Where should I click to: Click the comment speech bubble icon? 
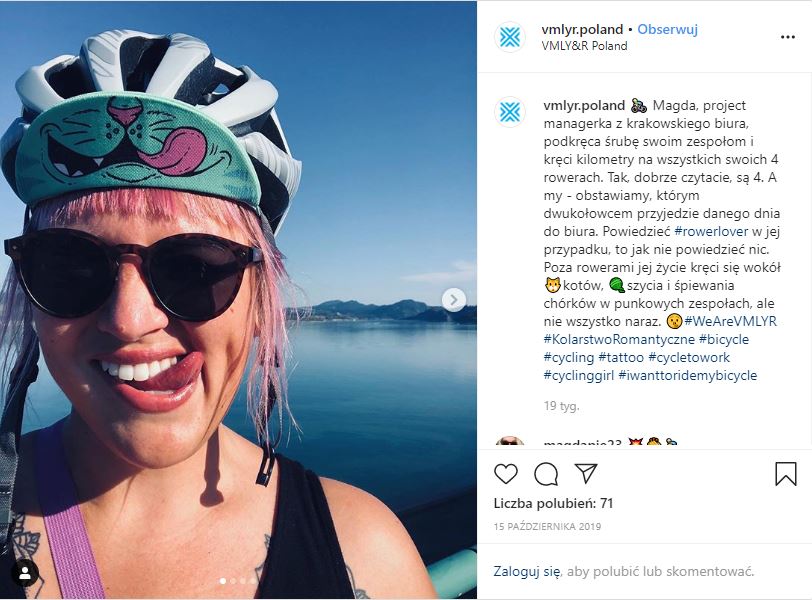tap(546, 473)
